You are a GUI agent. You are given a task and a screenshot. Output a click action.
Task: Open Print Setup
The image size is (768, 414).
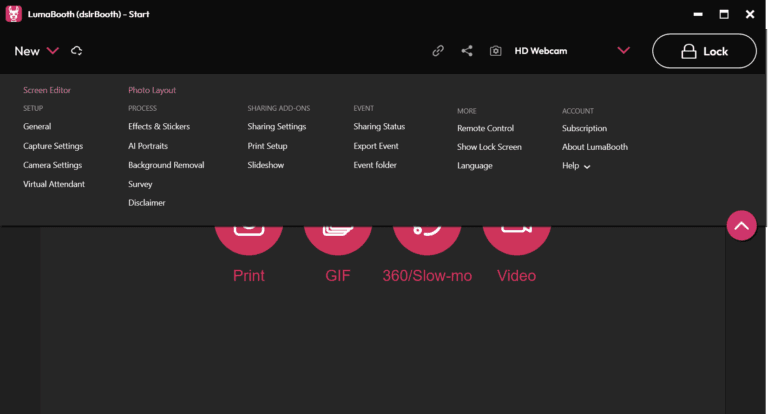(267, 146)
